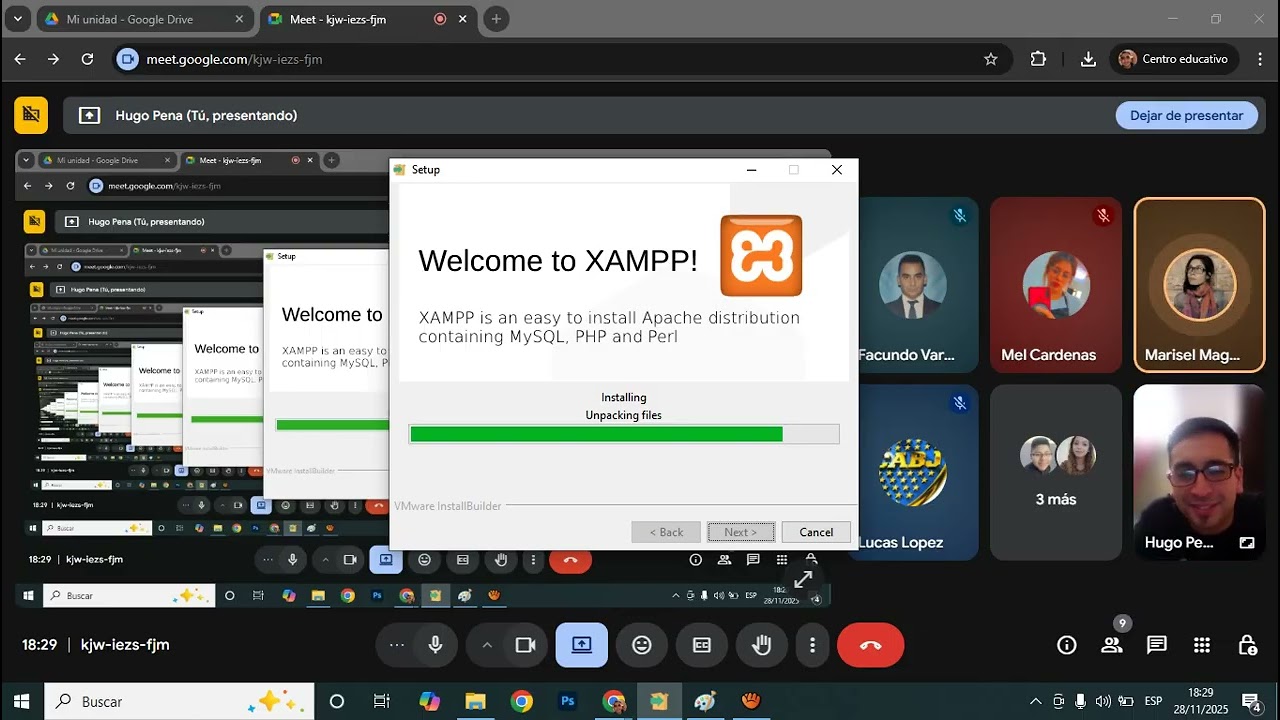Open Meet meeting details info icon
The image size is (1280, 720).
click(1067, 645)
